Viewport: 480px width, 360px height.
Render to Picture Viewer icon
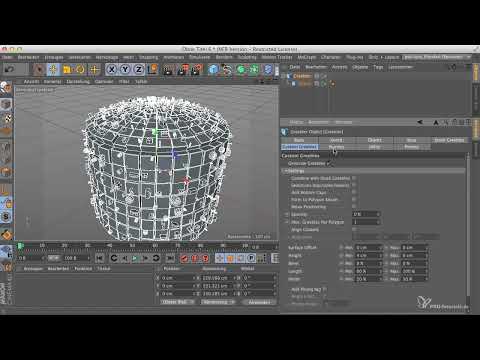click(x=183, y=69)
